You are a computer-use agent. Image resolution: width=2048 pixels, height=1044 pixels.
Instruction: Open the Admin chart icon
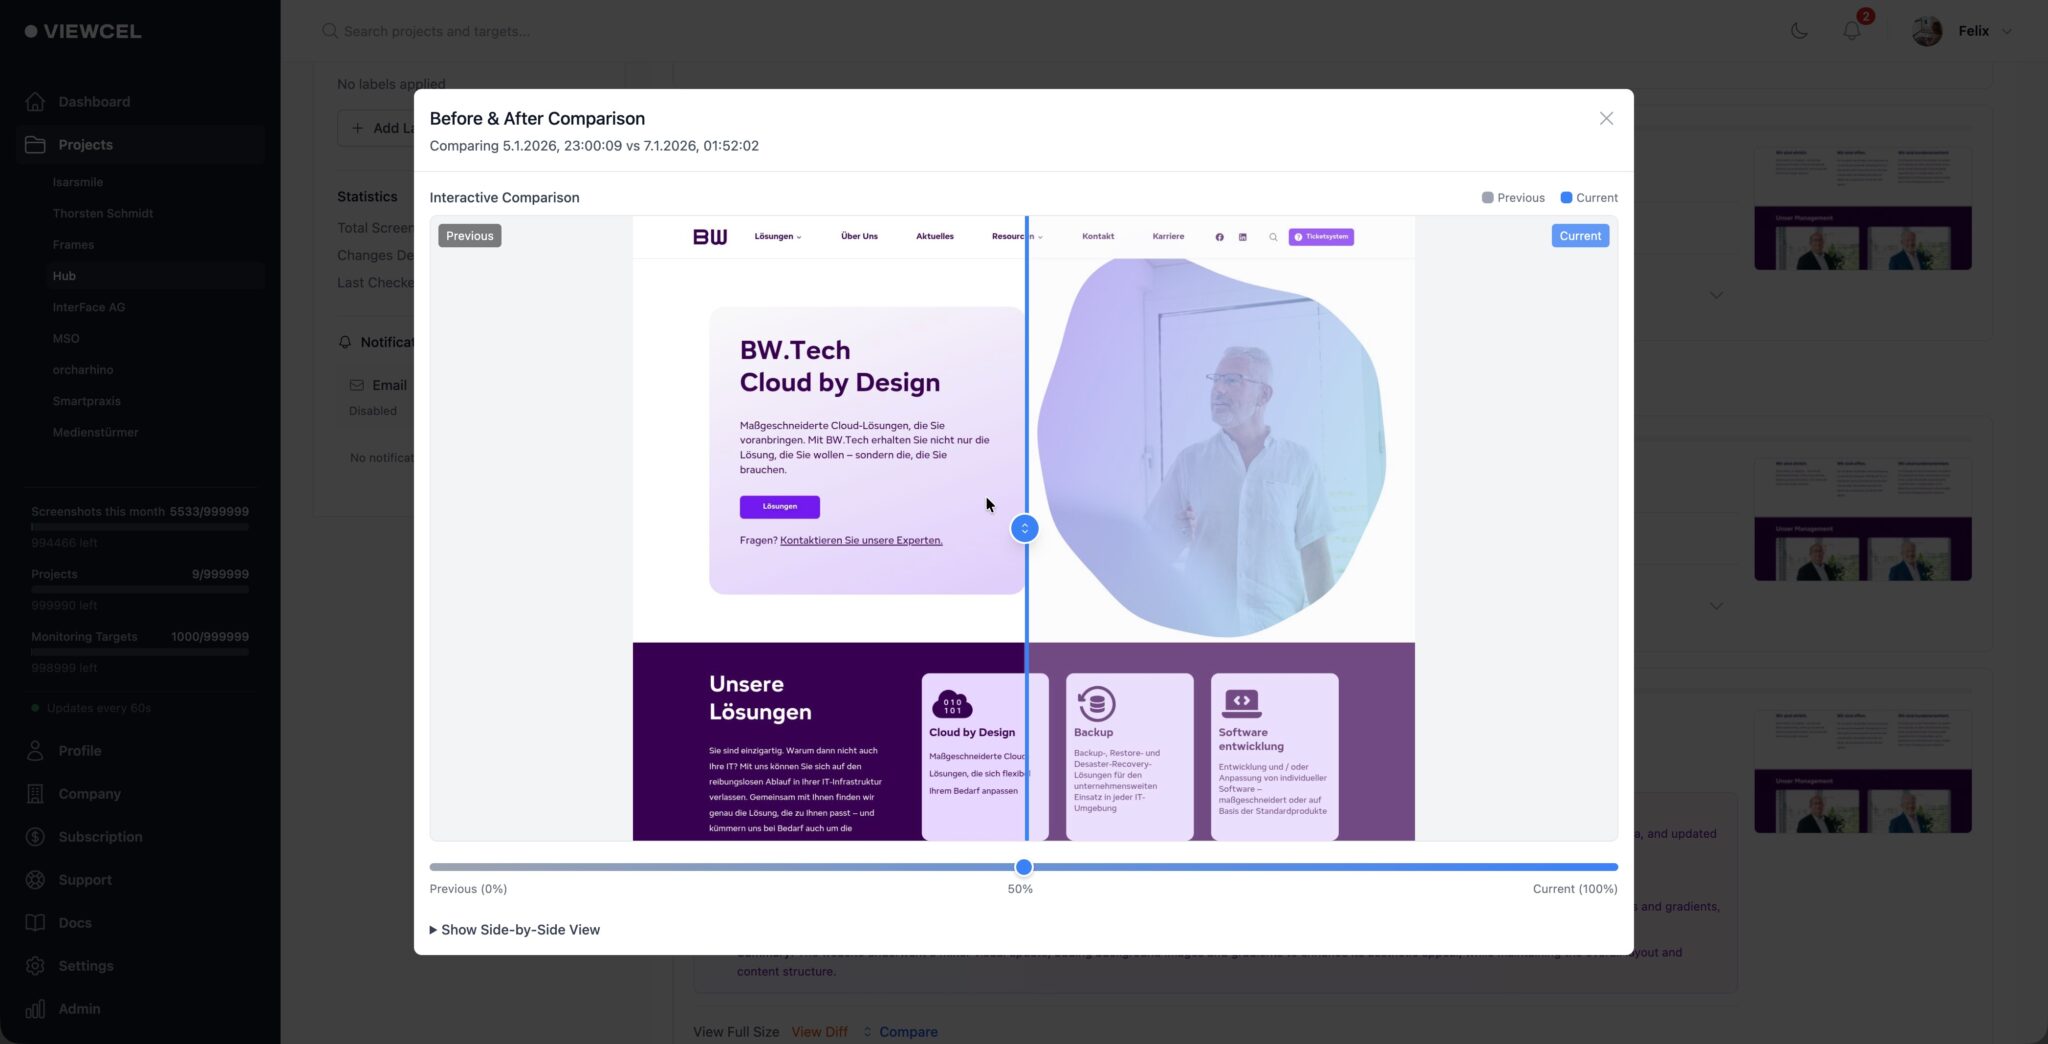tap(35, 1009)
